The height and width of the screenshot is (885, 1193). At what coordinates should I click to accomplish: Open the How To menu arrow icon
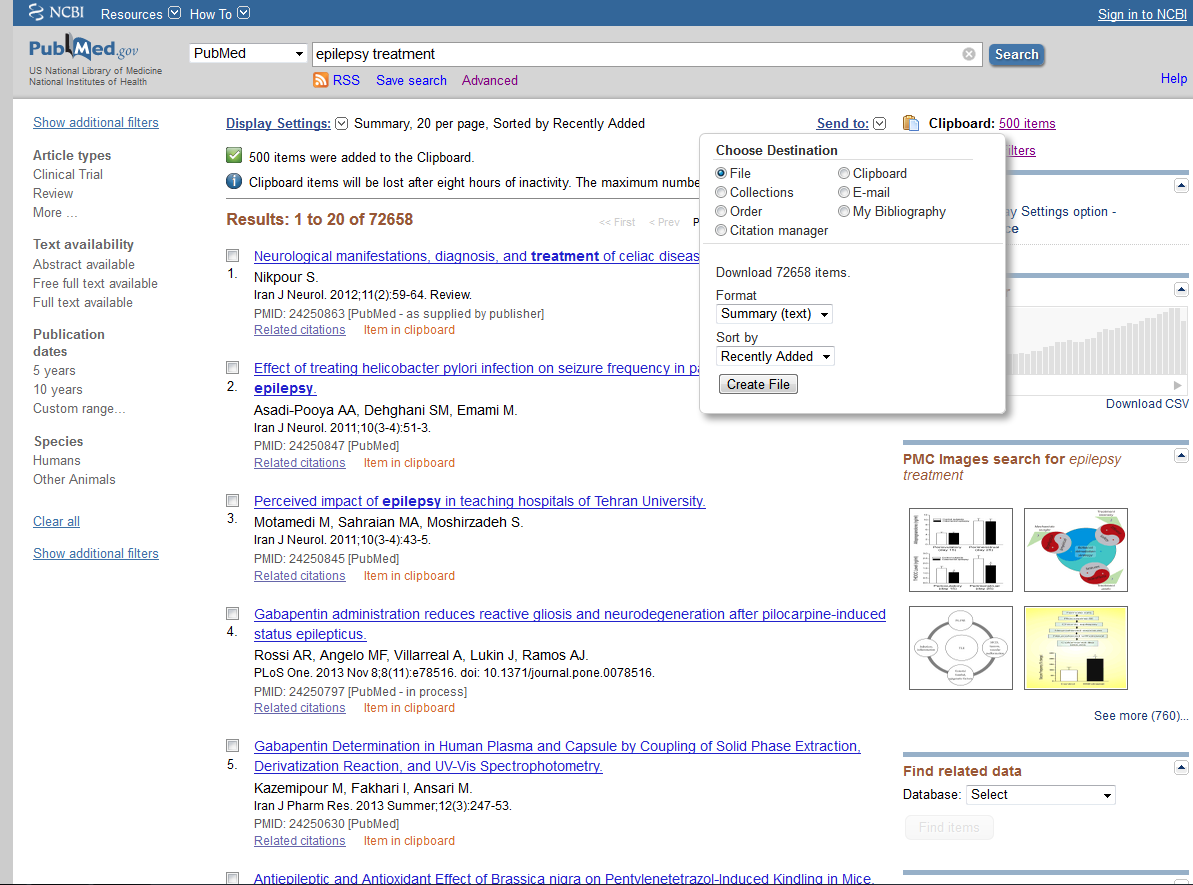[243, 13]
